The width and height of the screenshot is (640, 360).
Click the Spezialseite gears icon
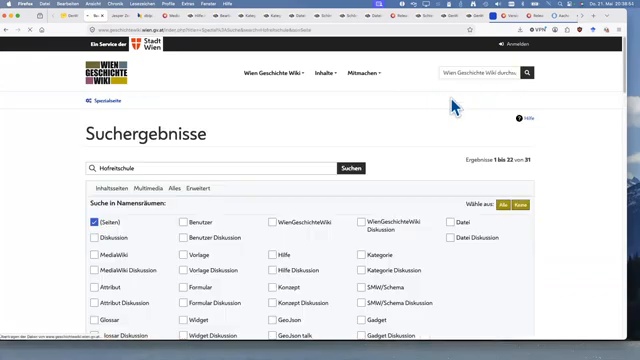(x=89, y=100)
